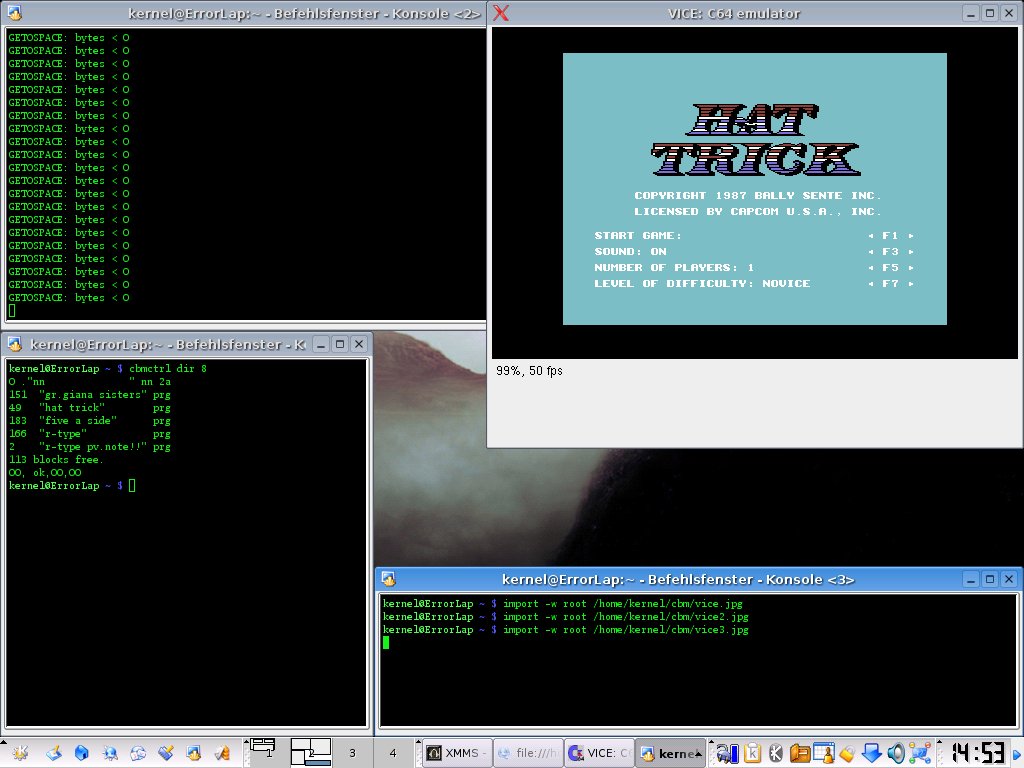Screen dimensions: 1024x768
Task: Click the KDE Bluetooth tray icon
Action: pyautogui.click(x=776, y=753)
